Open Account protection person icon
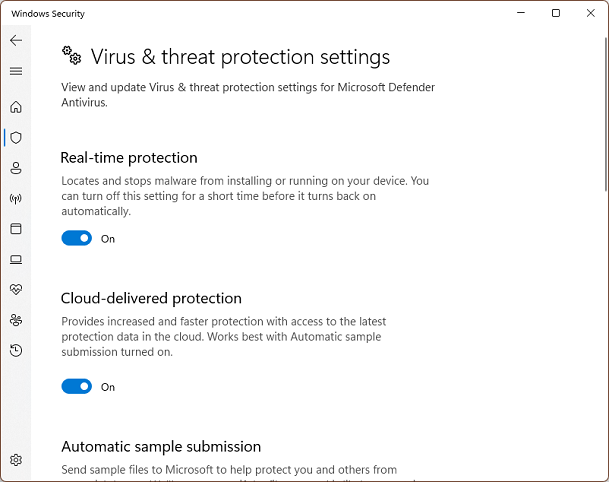This screenshot has height=482, width=609. point(16,168)
